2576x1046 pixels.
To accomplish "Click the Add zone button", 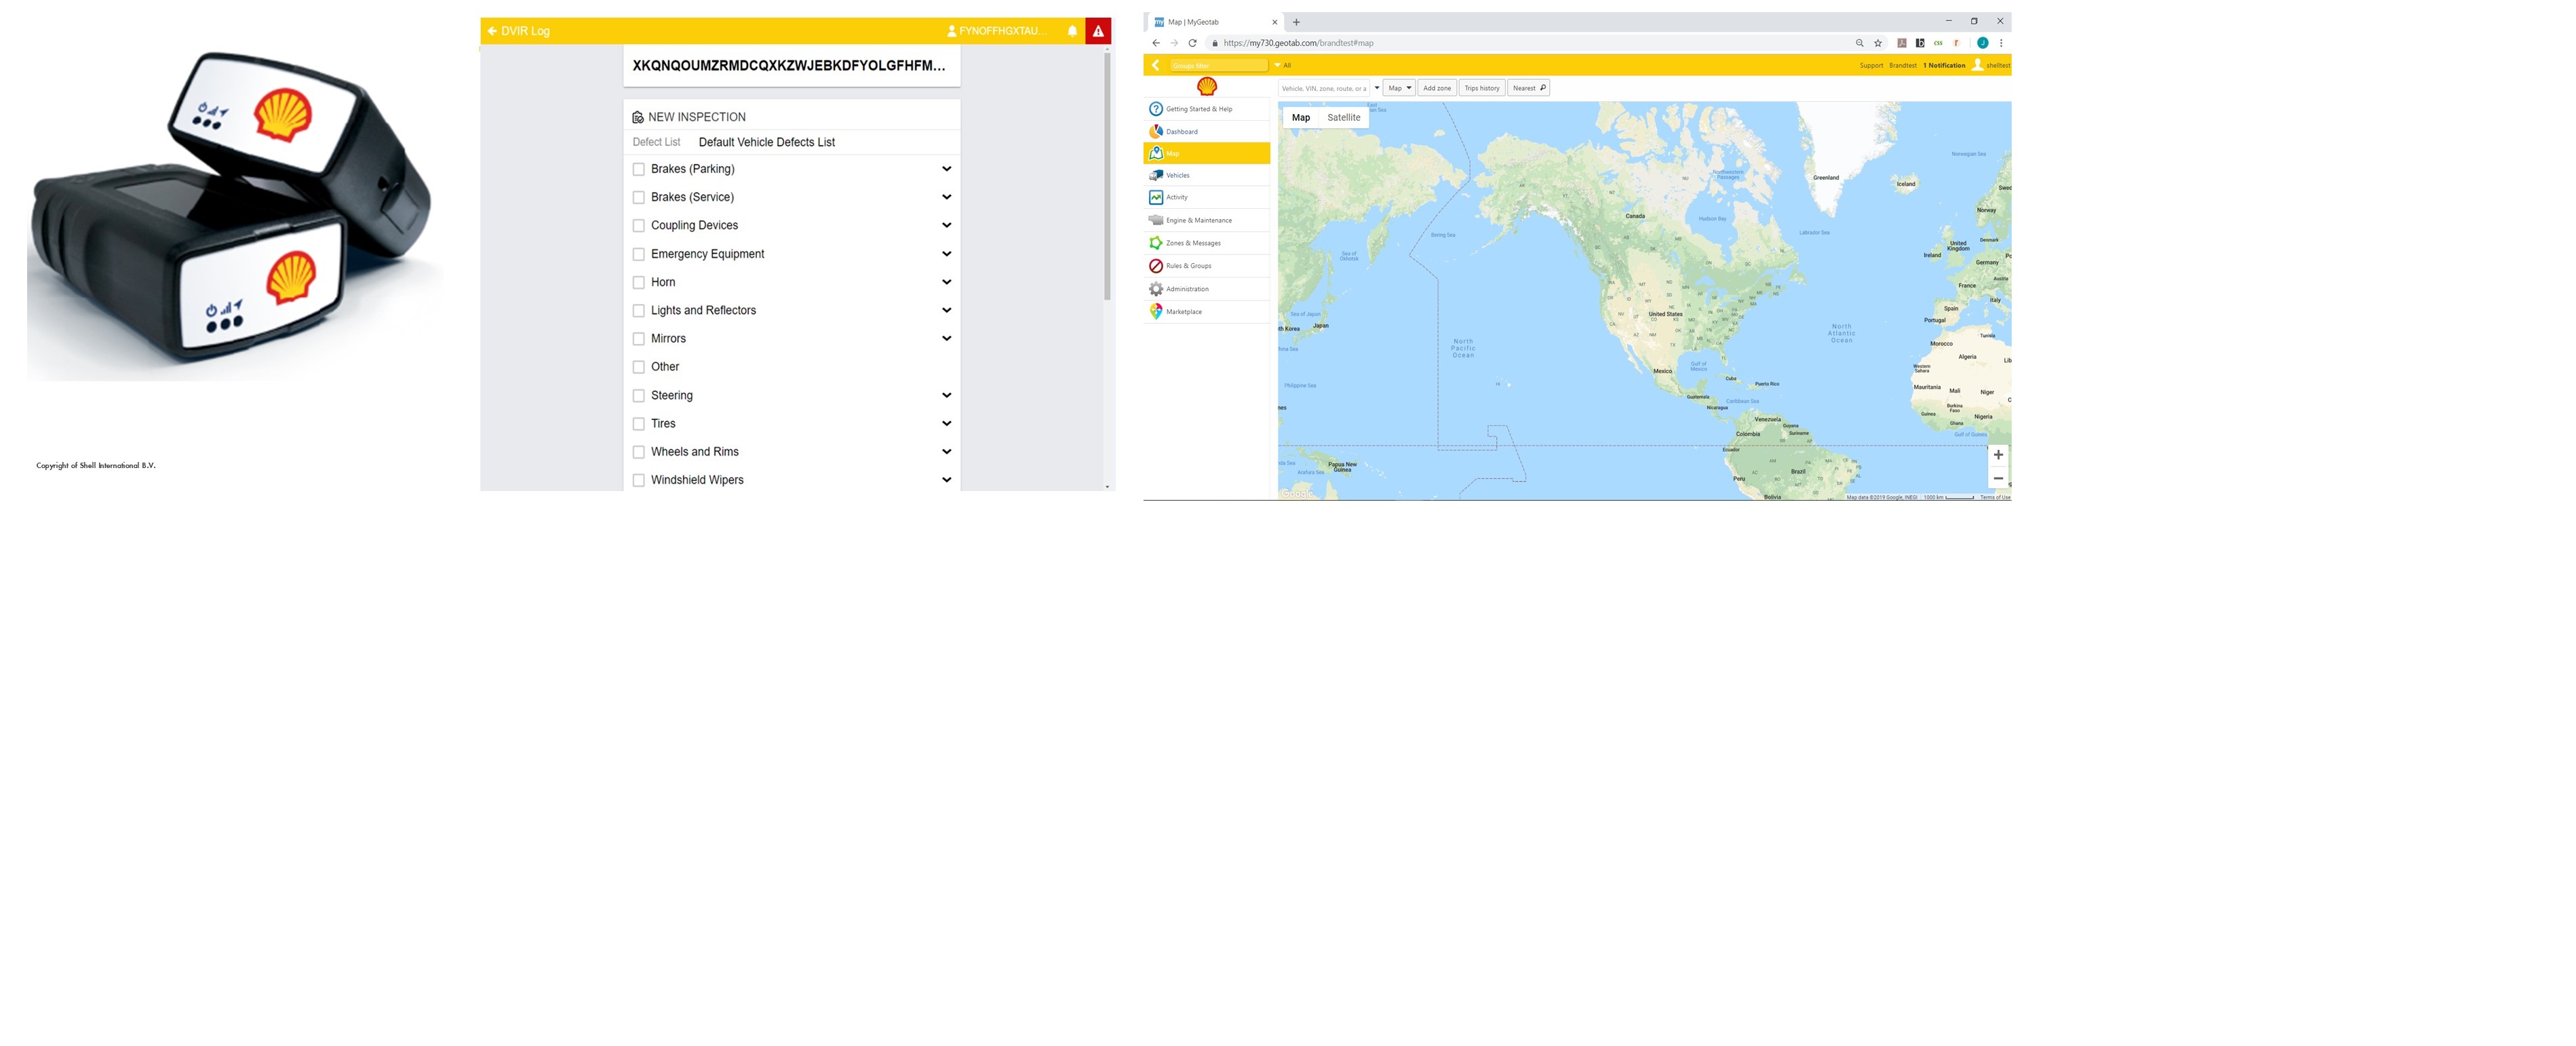I will [x=1437, y=88].
